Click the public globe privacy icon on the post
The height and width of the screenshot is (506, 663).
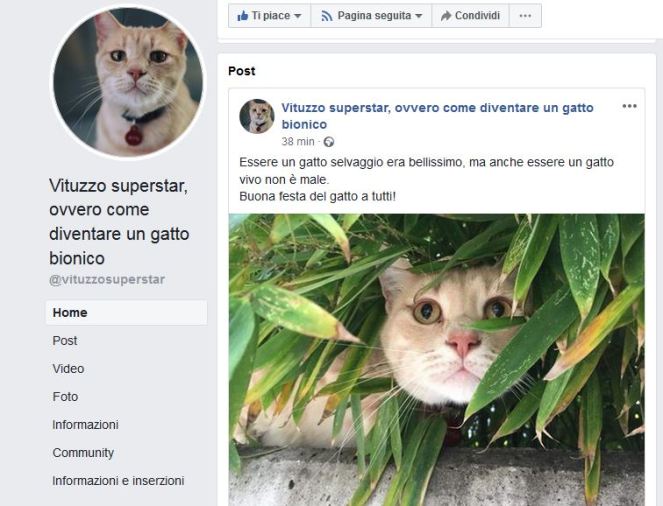point(329,142)
